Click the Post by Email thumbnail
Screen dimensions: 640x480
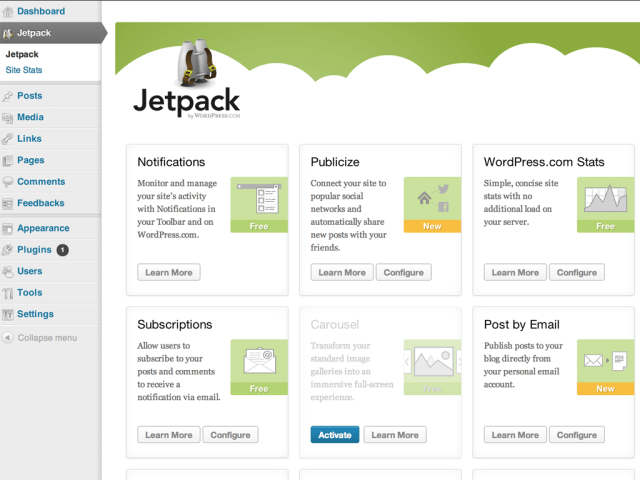click(605, 367)
